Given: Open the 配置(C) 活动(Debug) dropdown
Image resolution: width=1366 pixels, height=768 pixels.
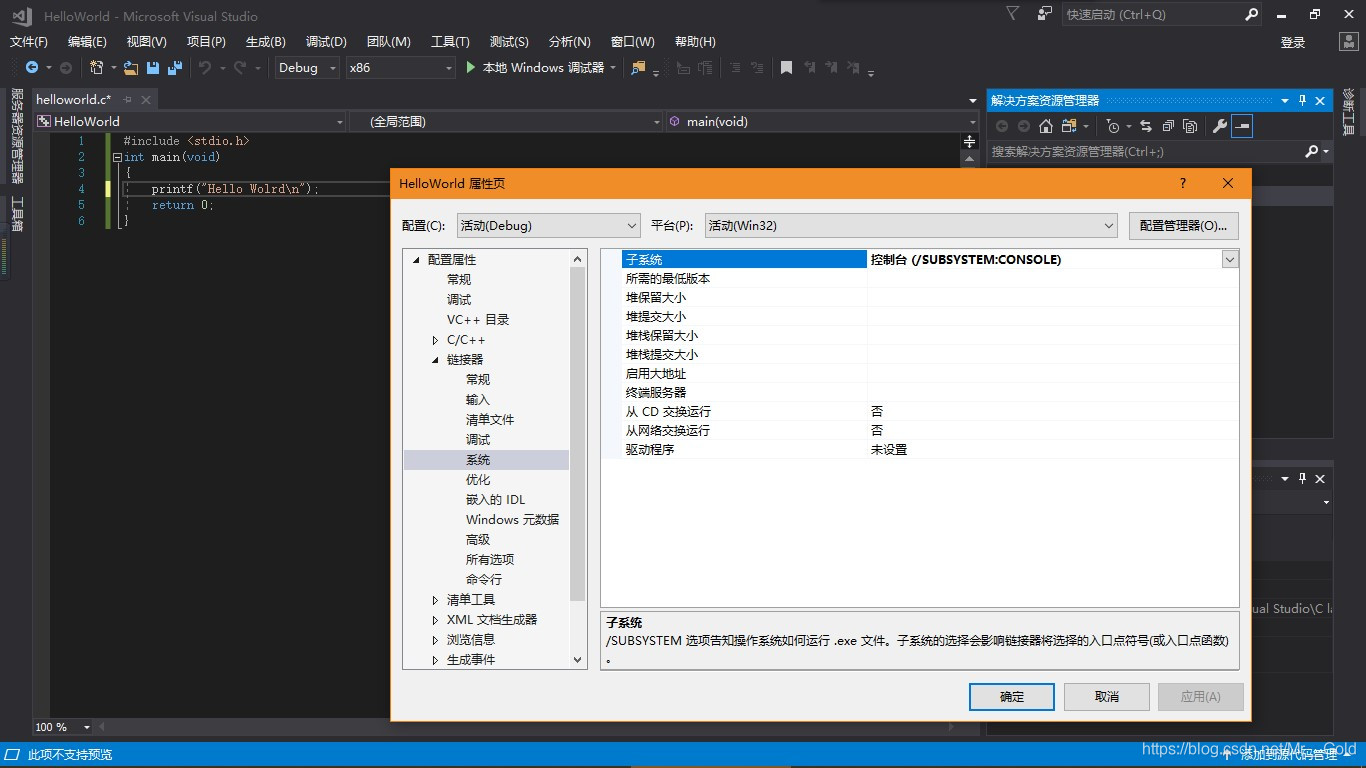Looking at the screenshot, I should (548, 225).
